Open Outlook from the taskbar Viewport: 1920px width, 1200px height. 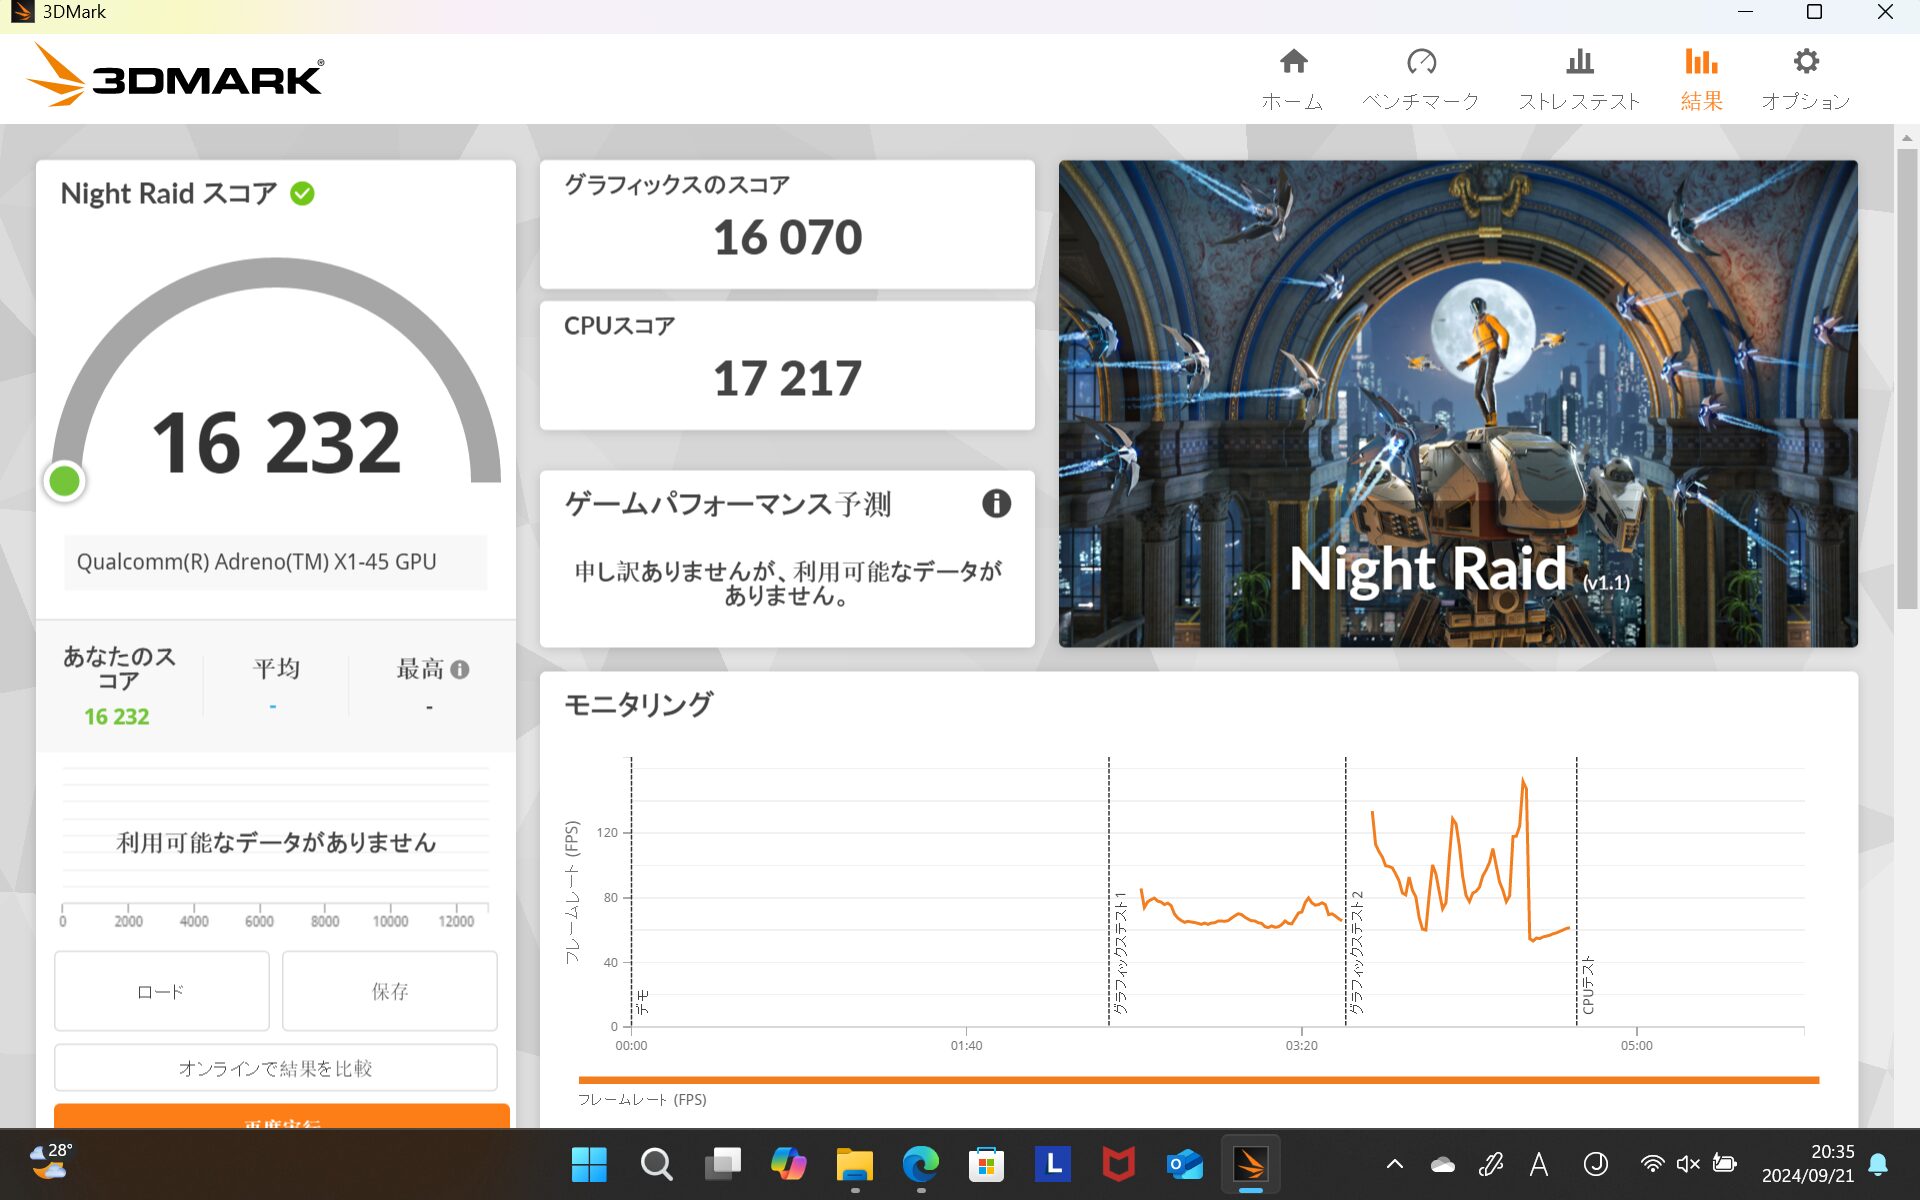tap(1185, 1164)
